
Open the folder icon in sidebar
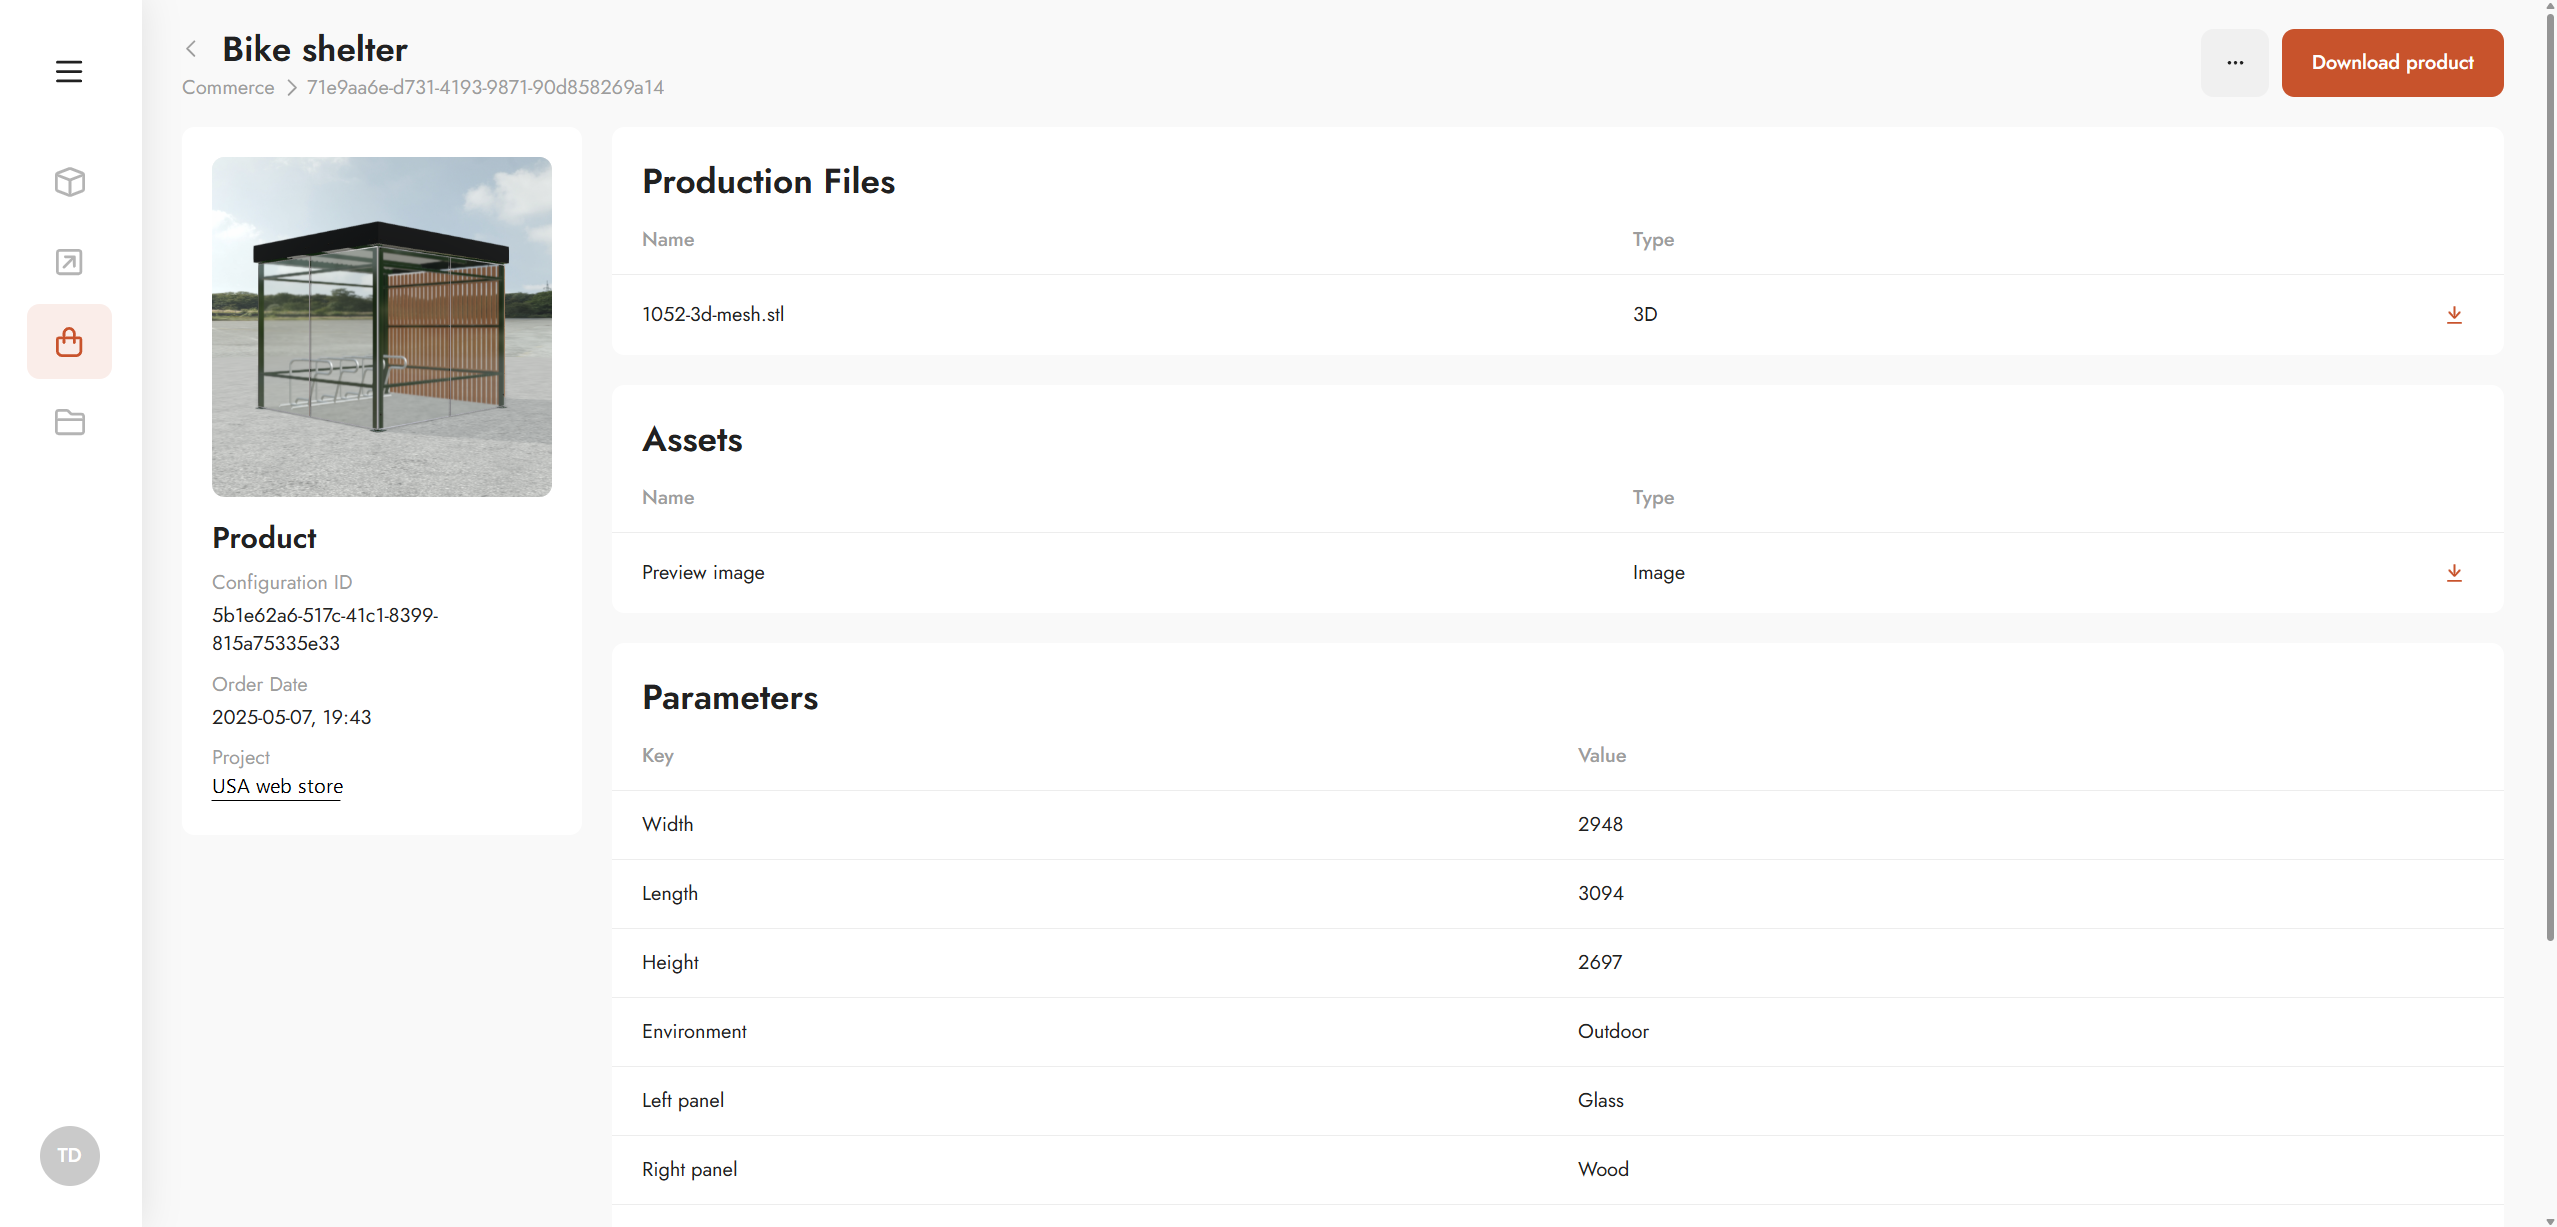coord(69,422)
